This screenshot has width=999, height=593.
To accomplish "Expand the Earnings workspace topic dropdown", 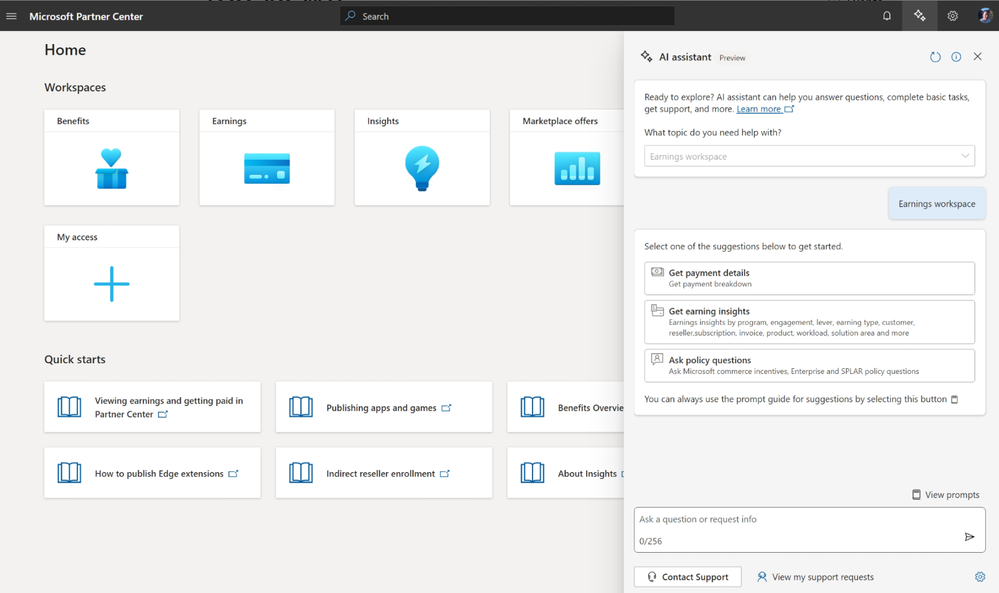I will 809,156.
